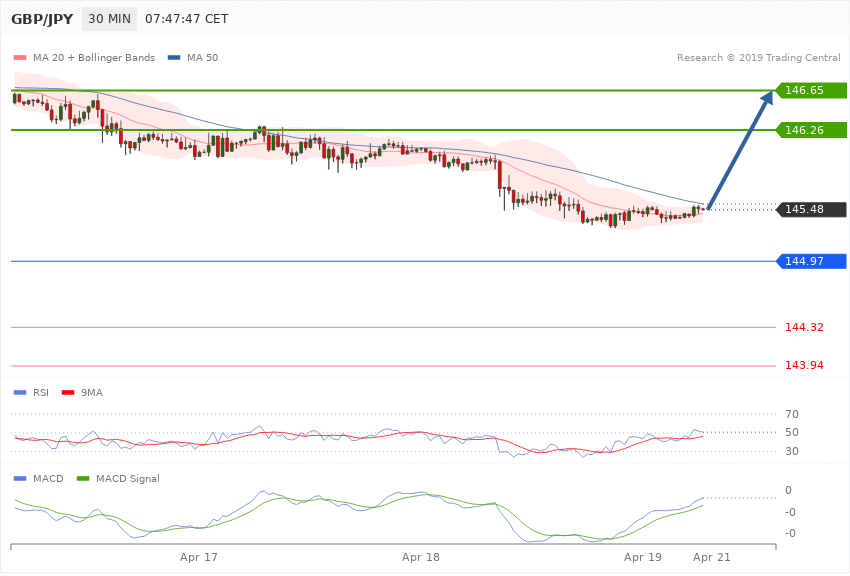The width and height of the screenshot is (850, 576).
Task: Click the 144.32 support level label
Action: click(804, 327)
